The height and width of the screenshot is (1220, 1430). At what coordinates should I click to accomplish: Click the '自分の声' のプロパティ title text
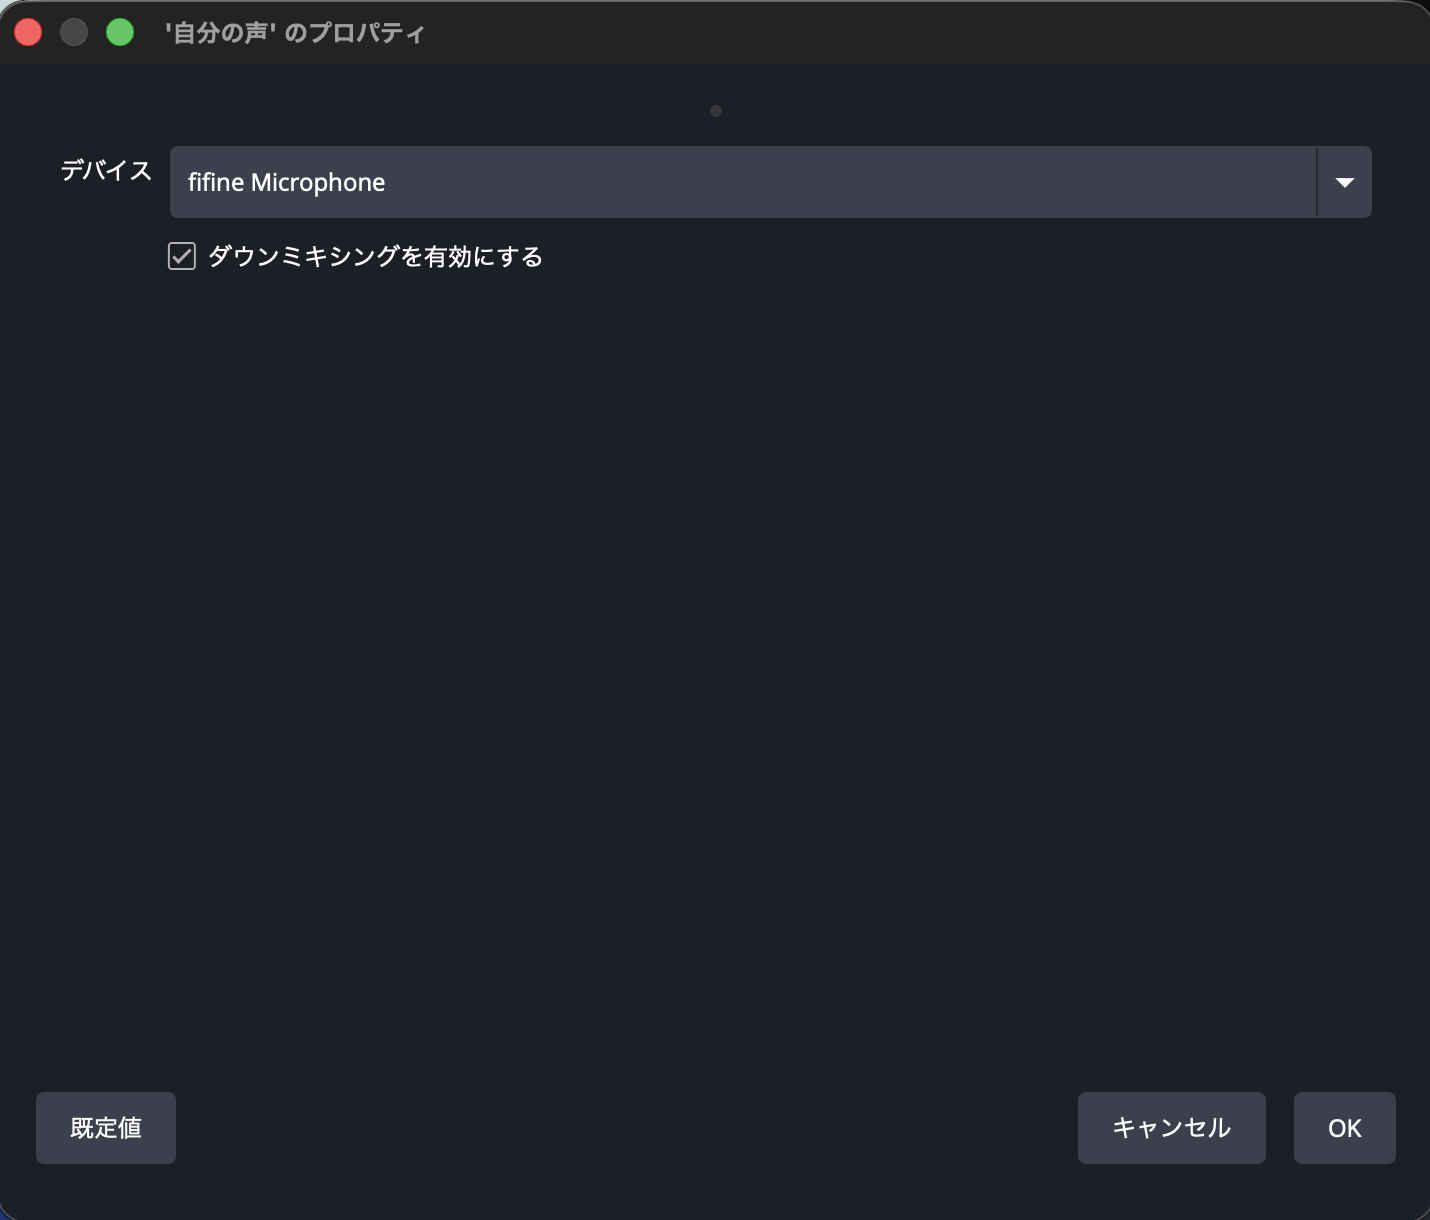pos(295,33)
